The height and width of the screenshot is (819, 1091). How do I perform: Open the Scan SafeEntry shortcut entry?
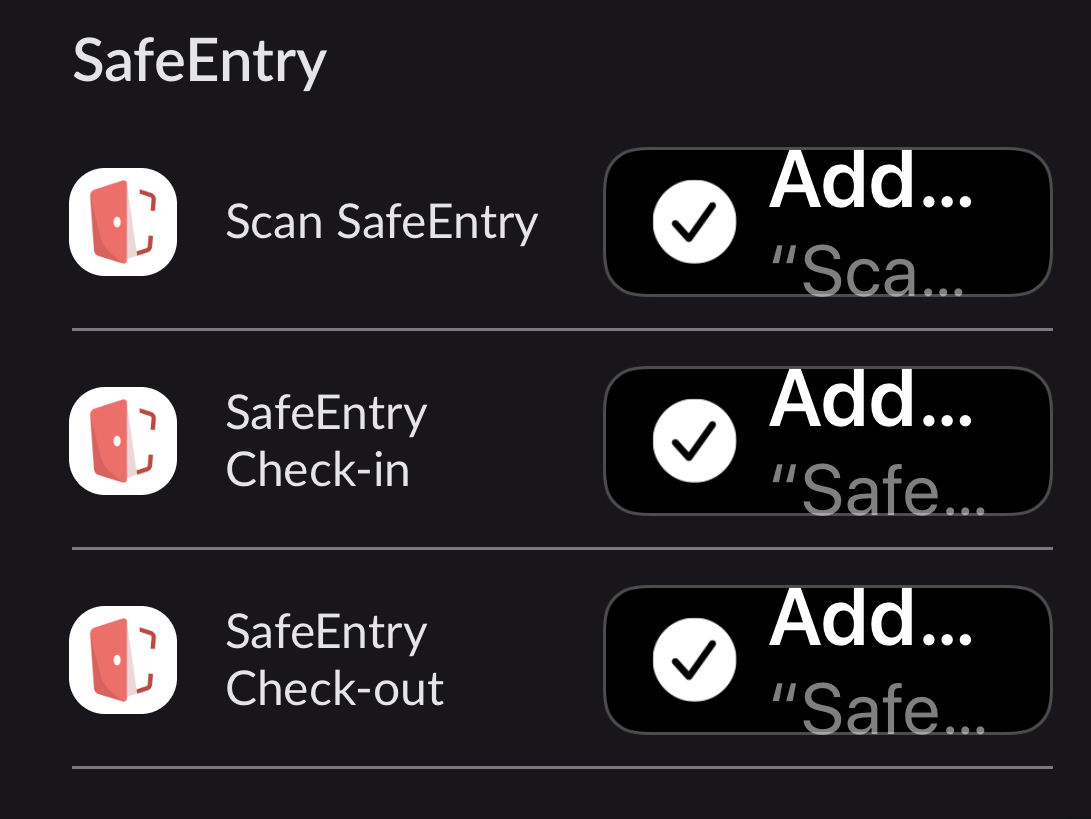click(380, 221)
